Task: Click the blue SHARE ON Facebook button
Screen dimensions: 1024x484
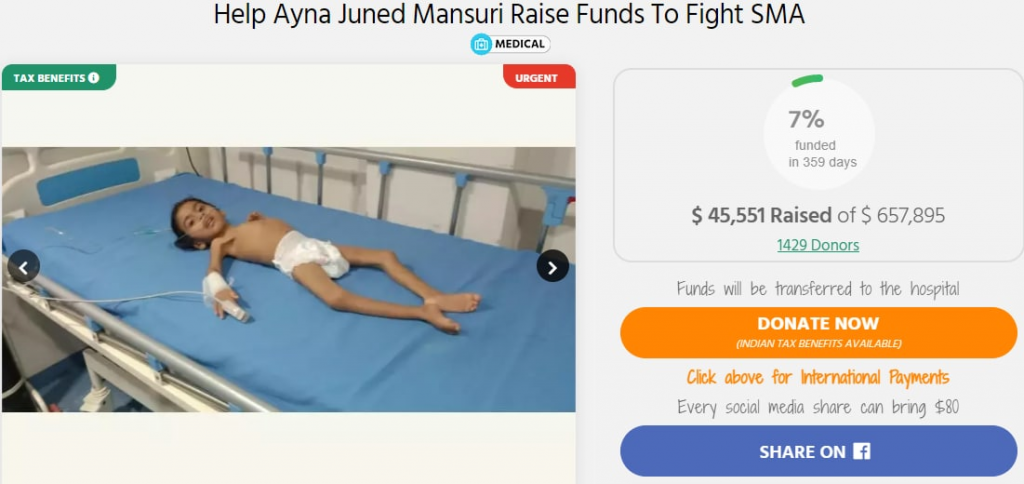Action: coord(818,451)
